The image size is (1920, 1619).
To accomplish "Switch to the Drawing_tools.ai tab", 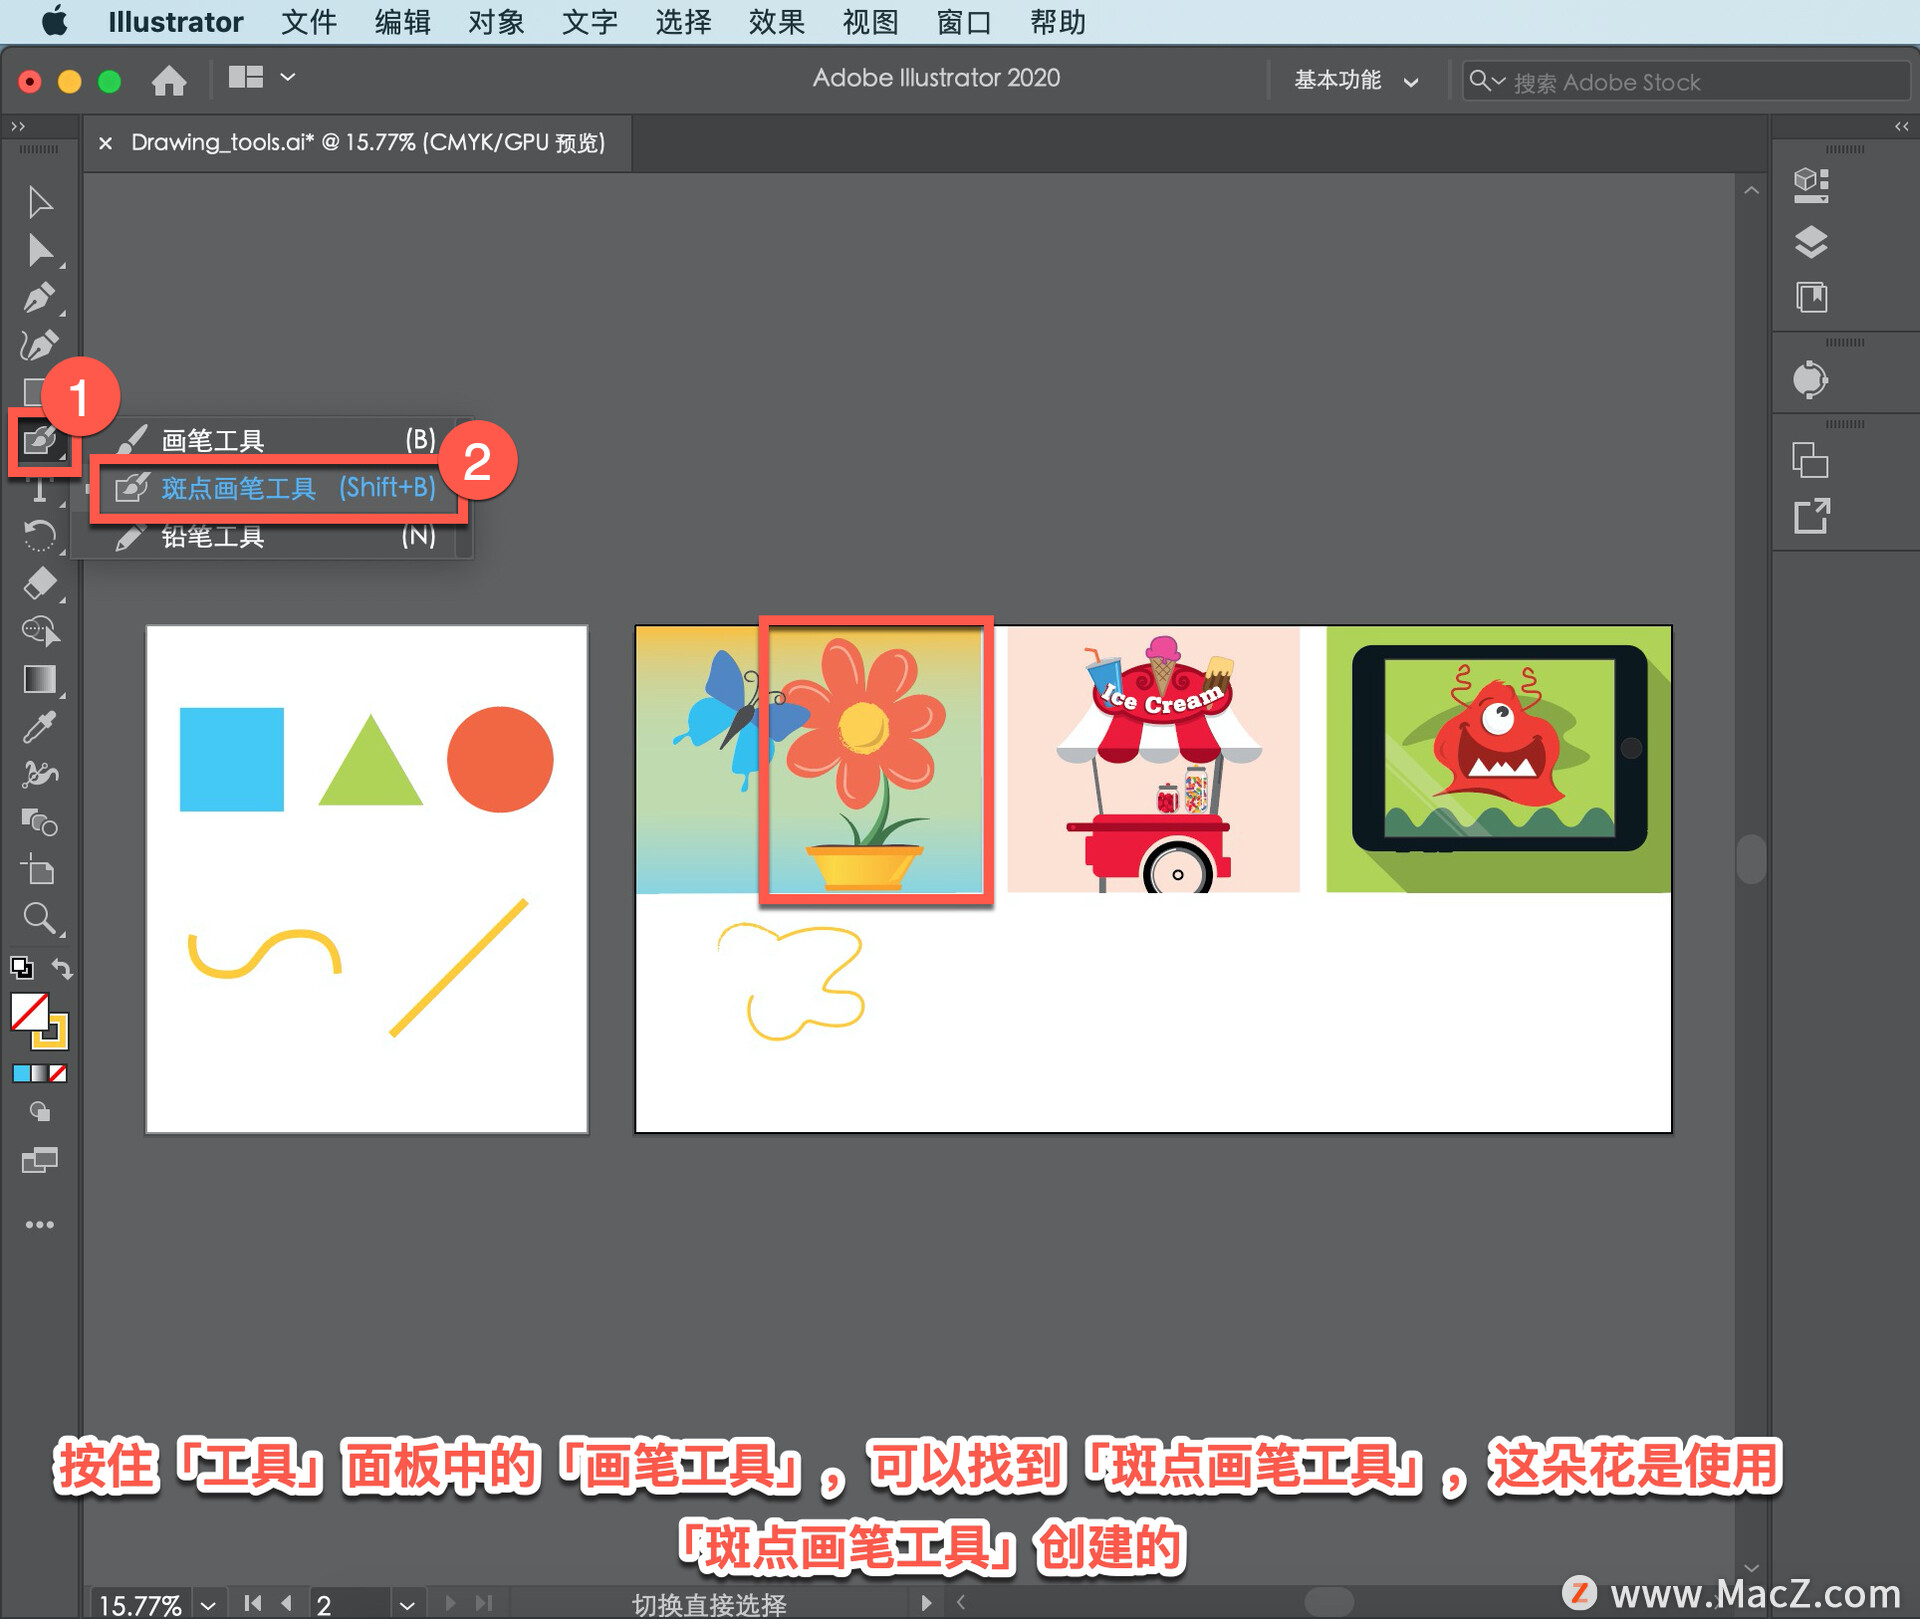I will 368,142.
